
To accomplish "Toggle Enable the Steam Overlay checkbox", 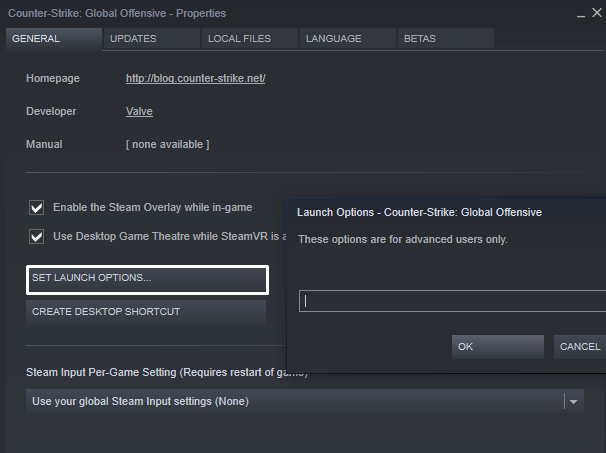I will pyautogui.click(x=37, y=208).
